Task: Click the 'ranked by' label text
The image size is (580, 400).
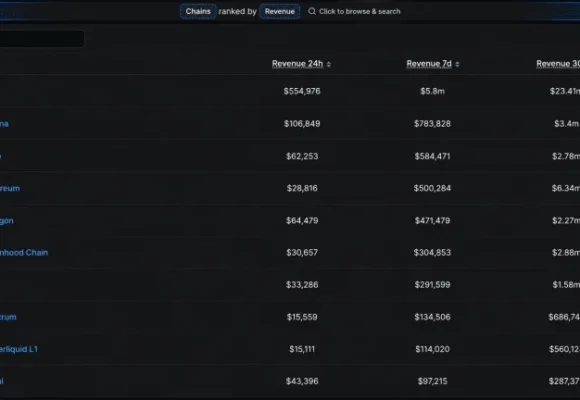Action: coord(237,11)
